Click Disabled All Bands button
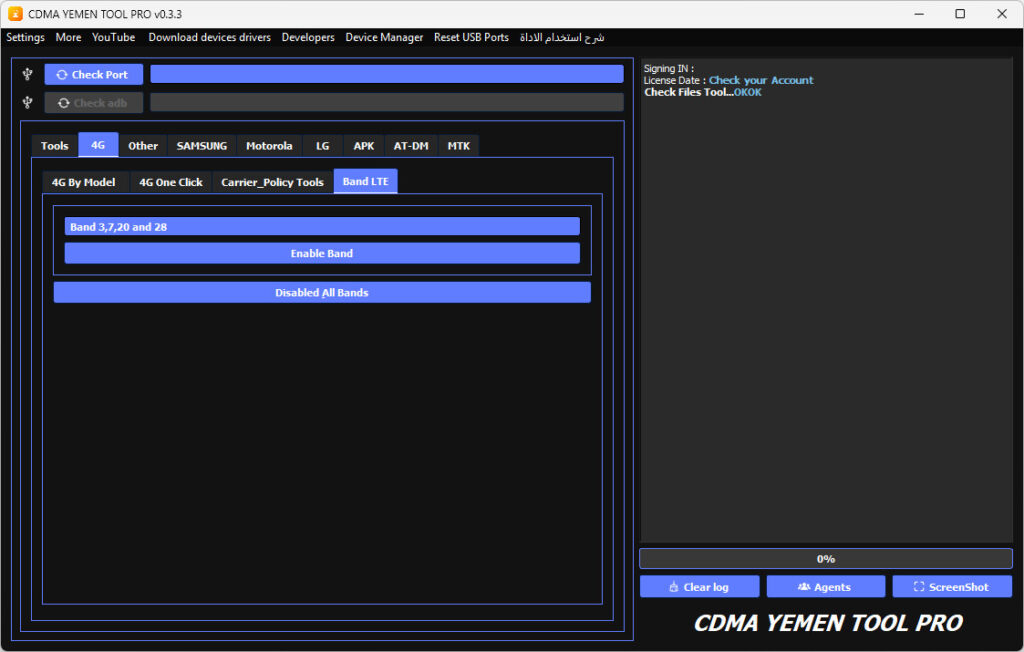The image size is (1024, 652). click(321, 292)
